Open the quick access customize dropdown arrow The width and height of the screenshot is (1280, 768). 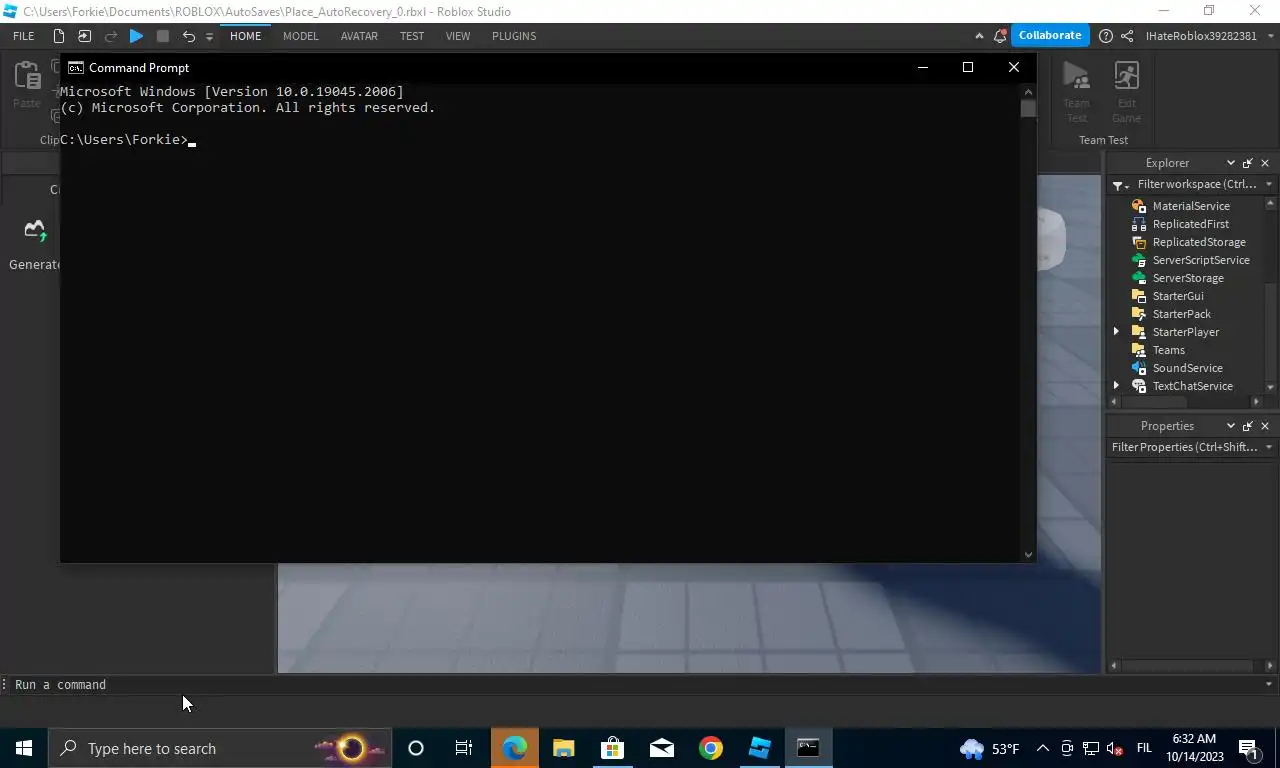pos(209,37)
